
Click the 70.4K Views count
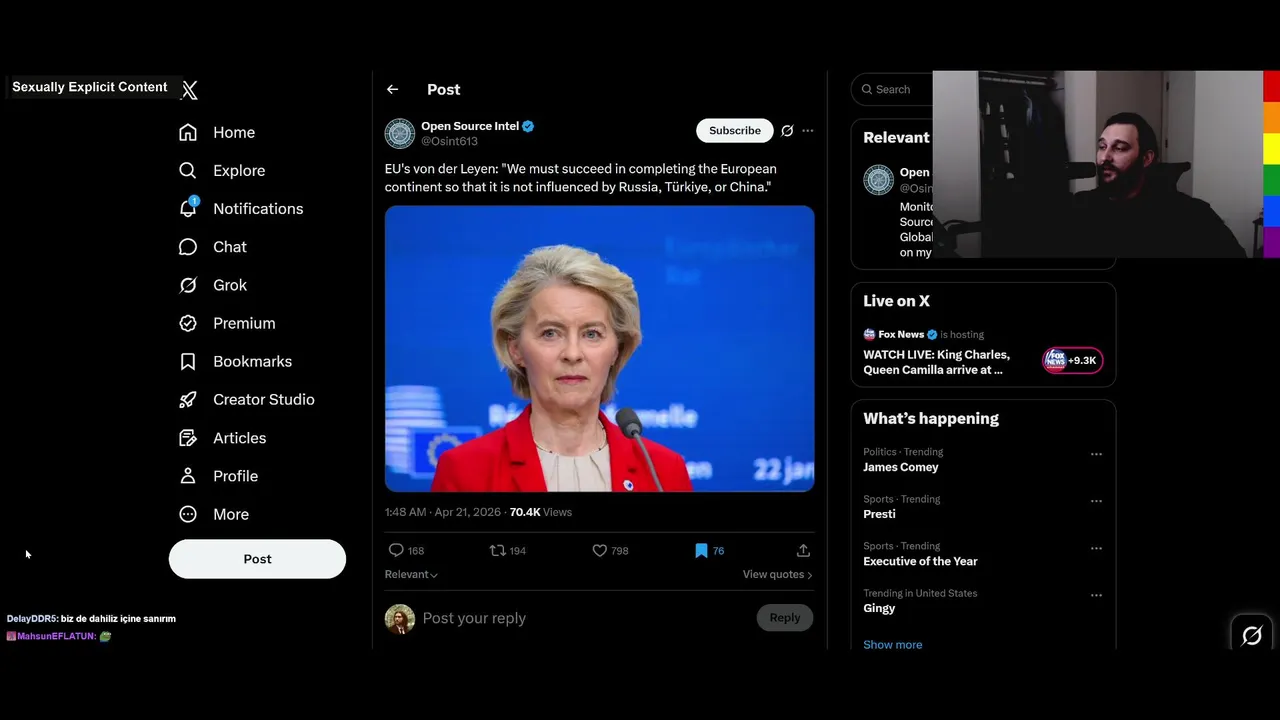tap(541, 512)
